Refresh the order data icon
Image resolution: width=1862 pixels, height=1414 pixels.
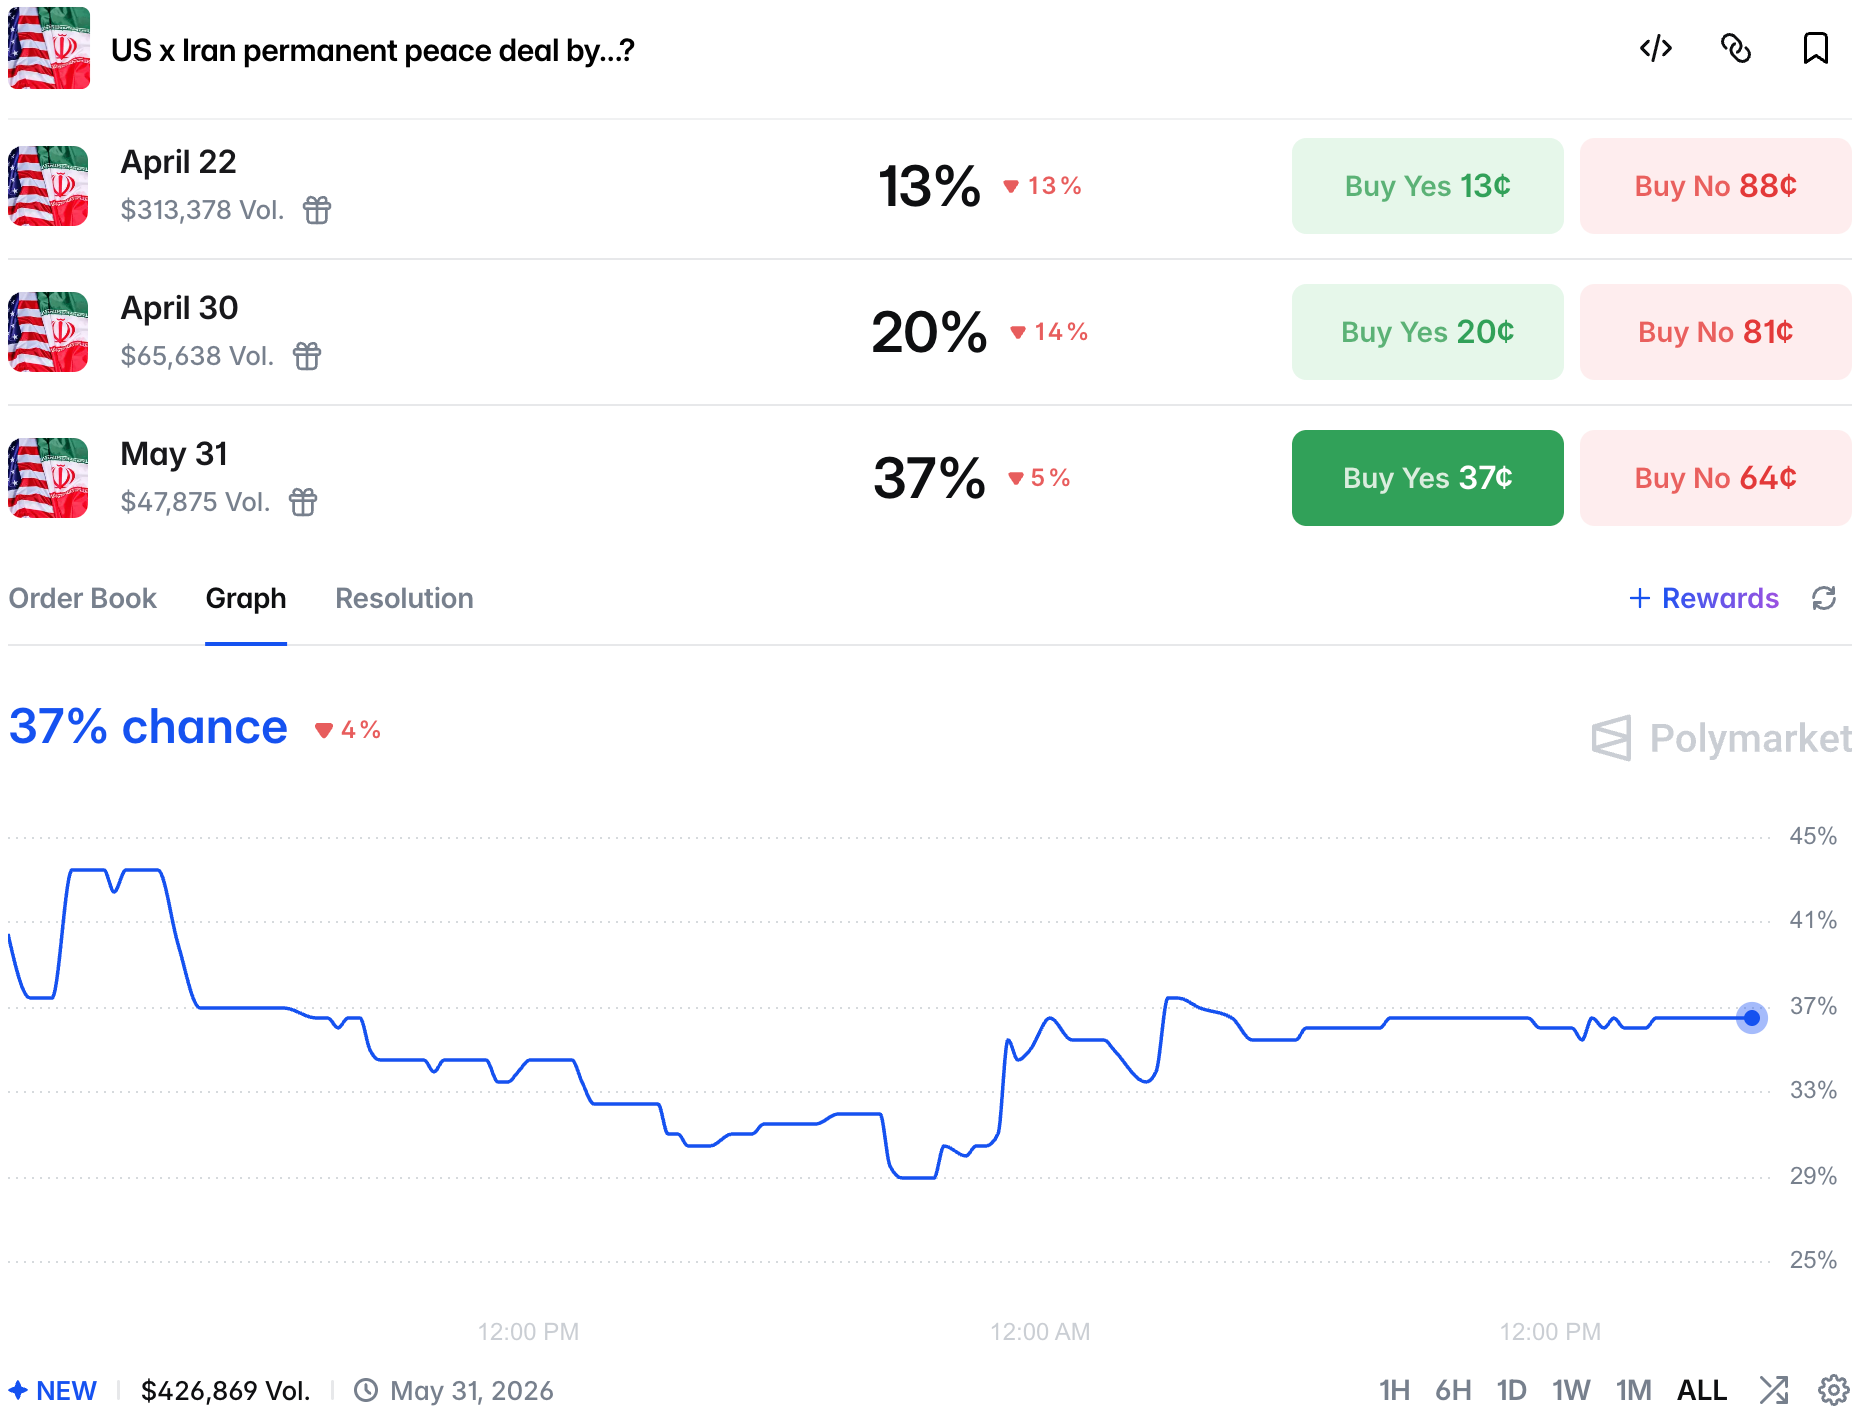point(1824,598)
